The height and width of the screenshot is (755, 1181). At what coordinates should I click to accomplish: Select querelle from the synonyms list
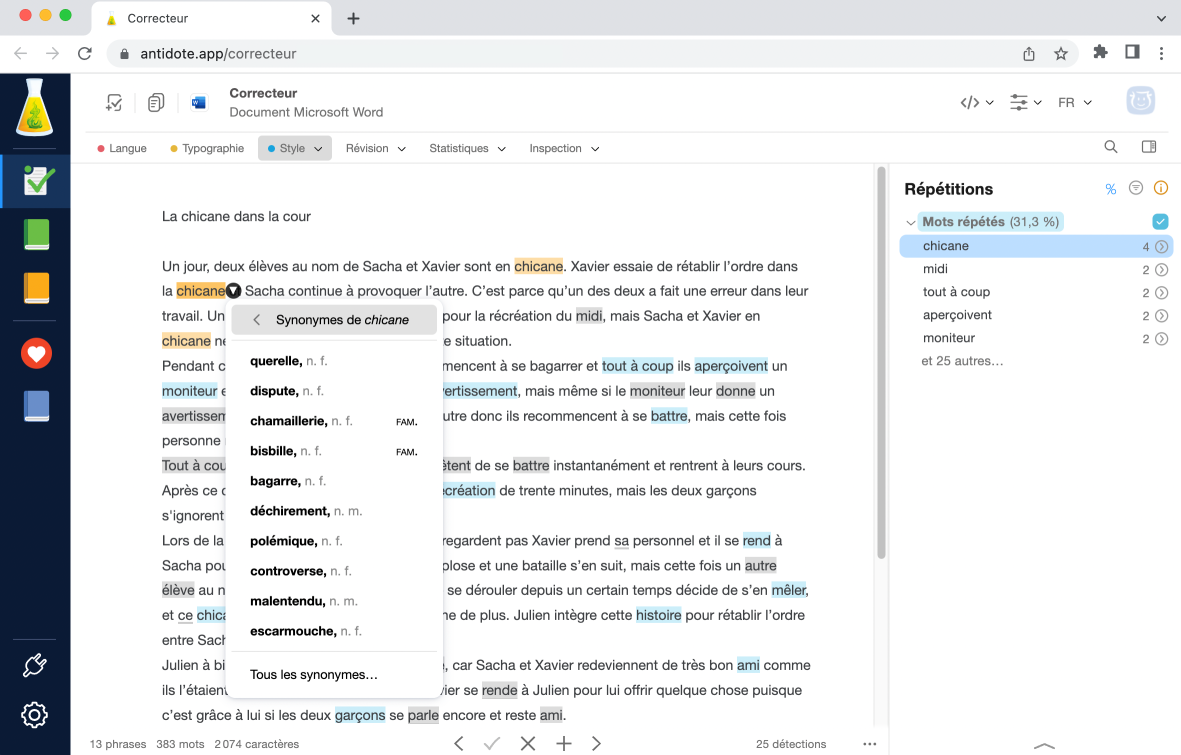tap(275, 360)
